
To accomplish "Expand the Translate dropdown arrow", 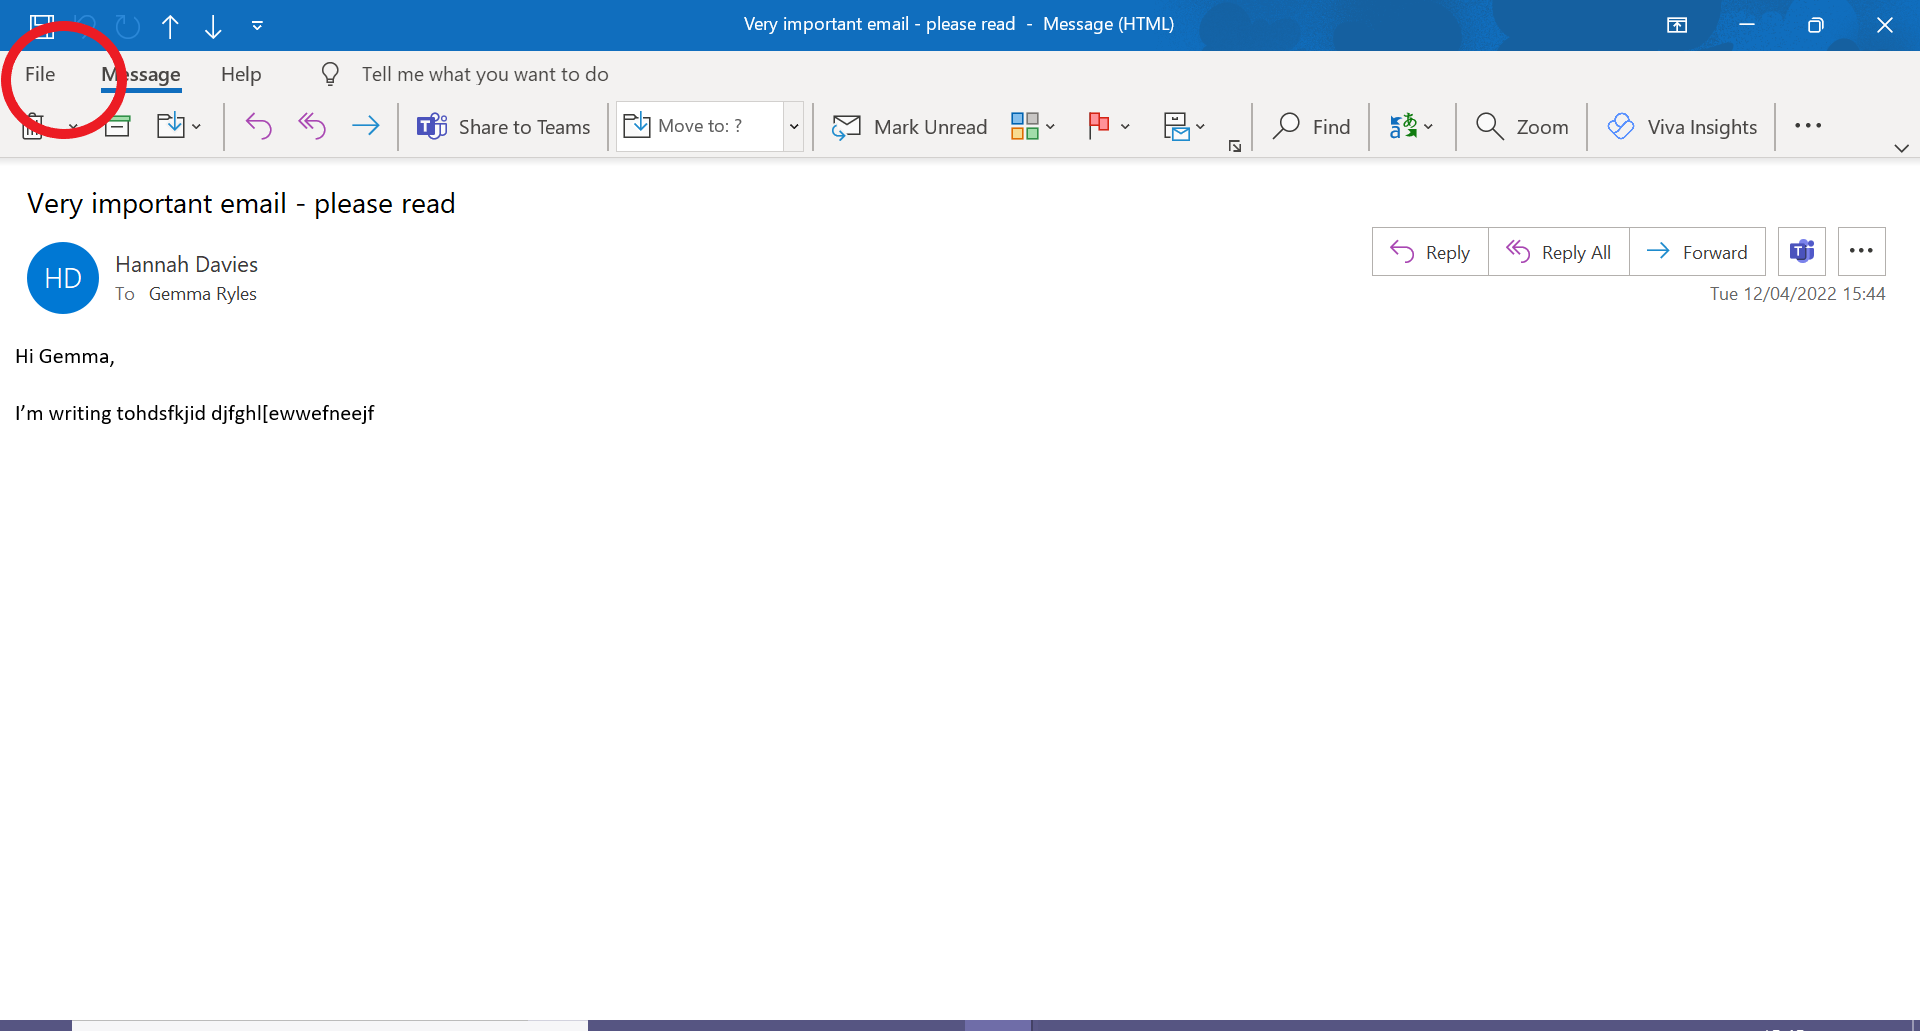I will click(1428, 127).
